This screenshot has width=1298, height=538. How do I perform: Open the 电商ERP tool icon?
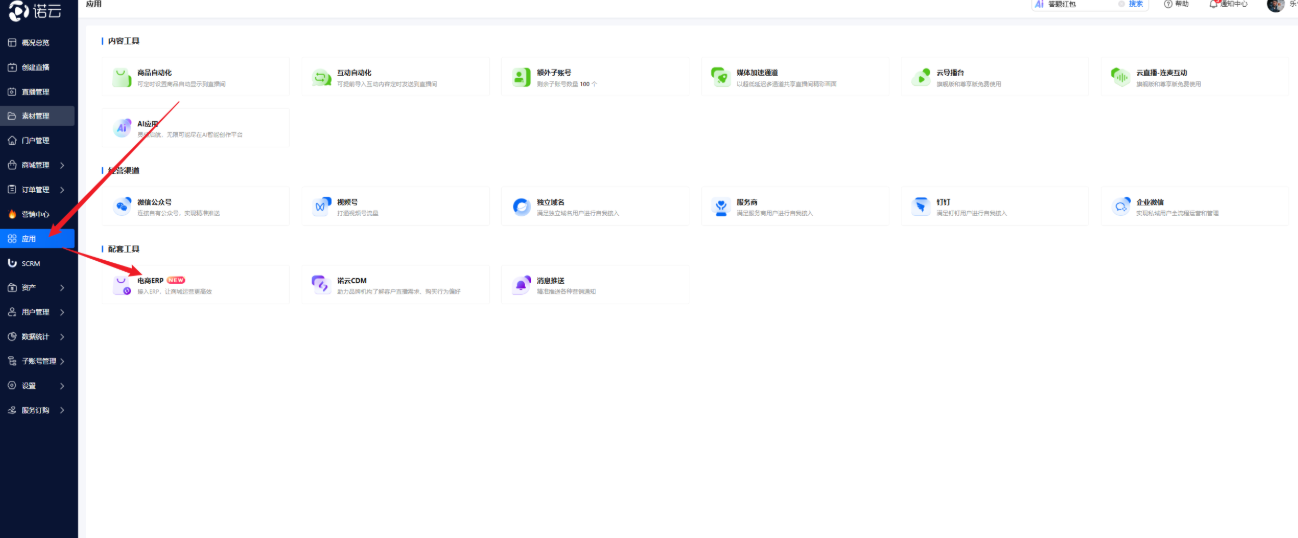point(121,285)
